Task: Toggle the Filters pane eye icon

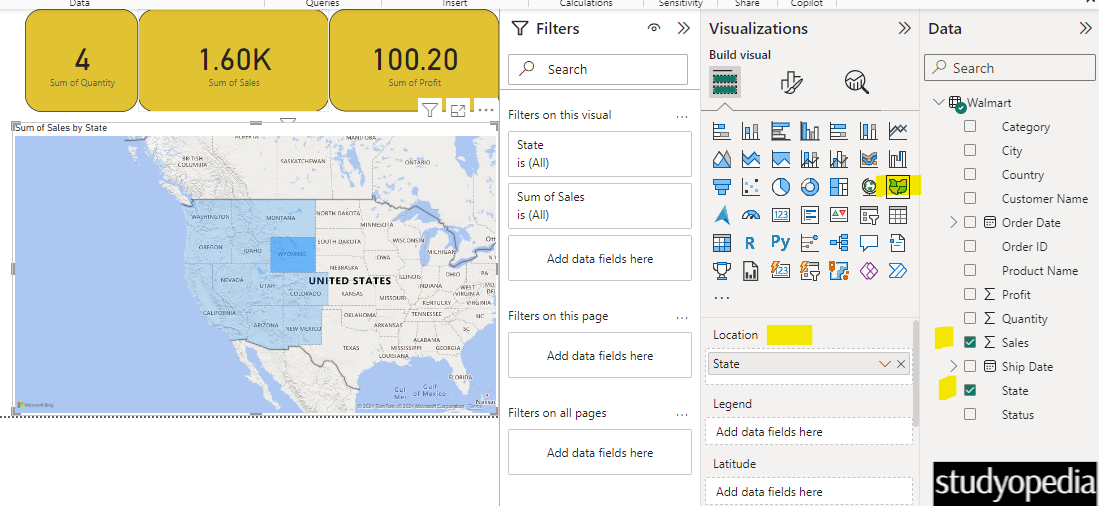Action: tap(655, 29)
